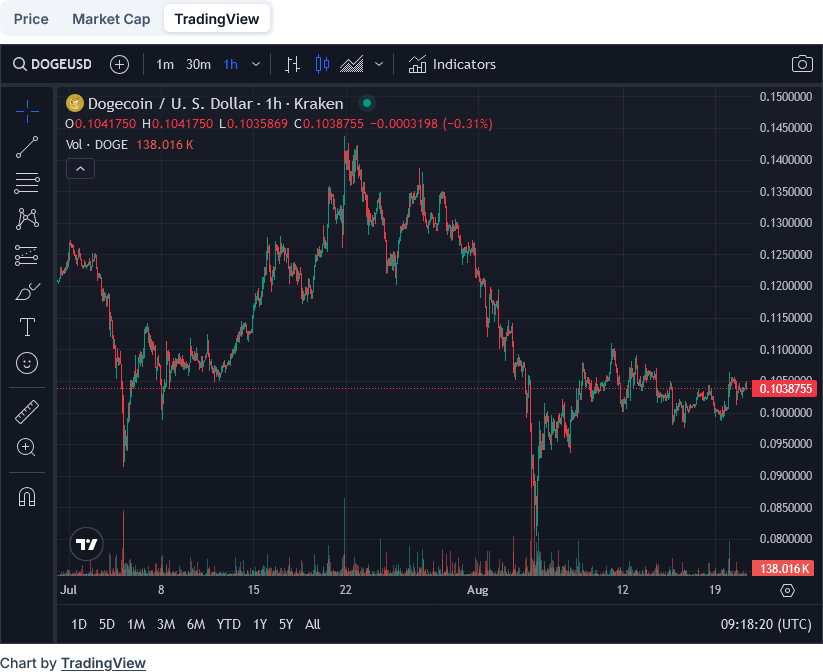Image resolution: width=823 pixels, height=672 pixels.
Task: Click the 09:18:20 (UTC) timezone clock
Action: [x=766, y=624]
